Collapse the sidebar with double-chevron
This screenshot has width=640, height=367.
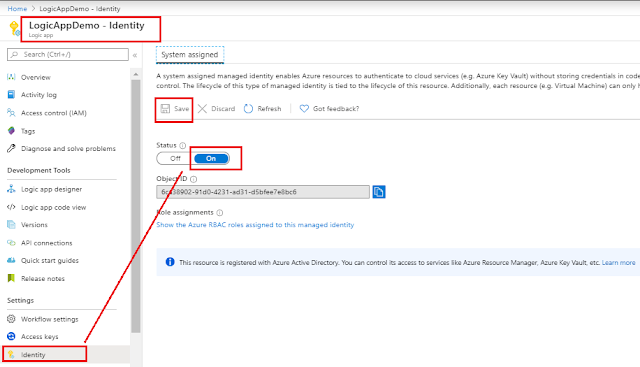135,55
